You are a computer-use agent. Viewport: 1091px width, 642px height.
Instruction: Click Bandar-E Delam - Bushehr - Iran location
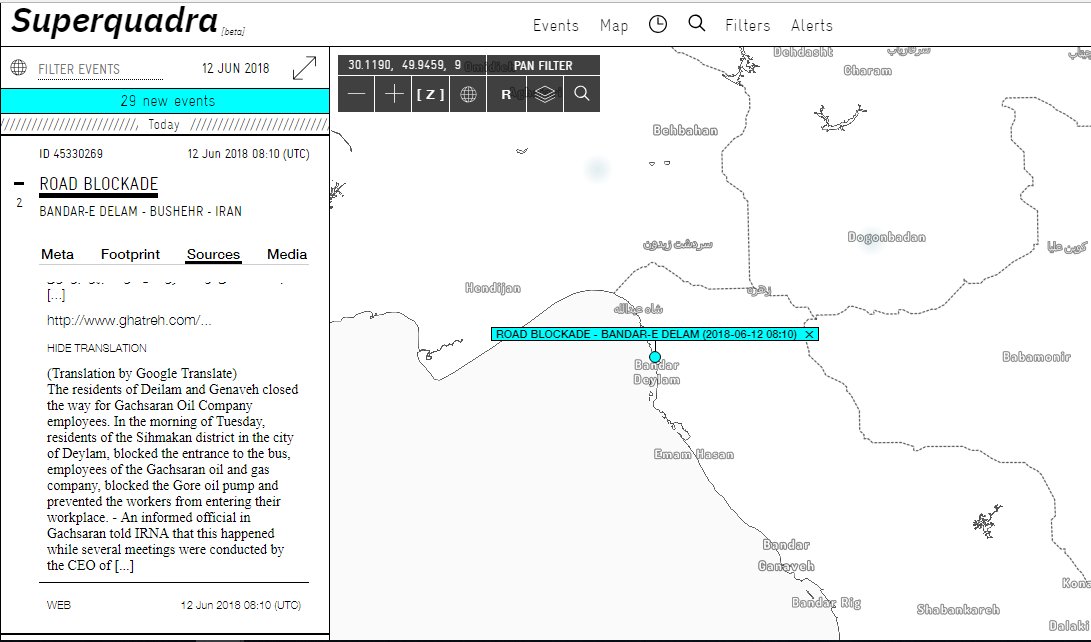(x=141, y=211)
